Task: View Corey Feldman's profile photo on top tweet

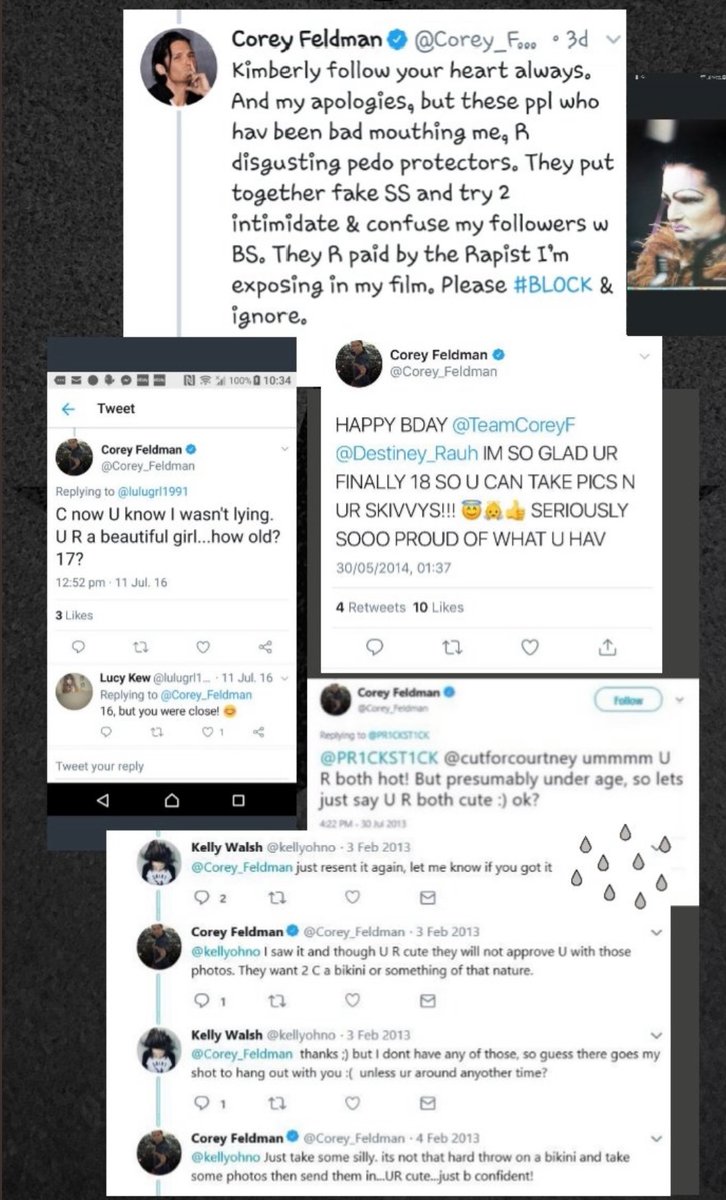Action: pos(181,66)
